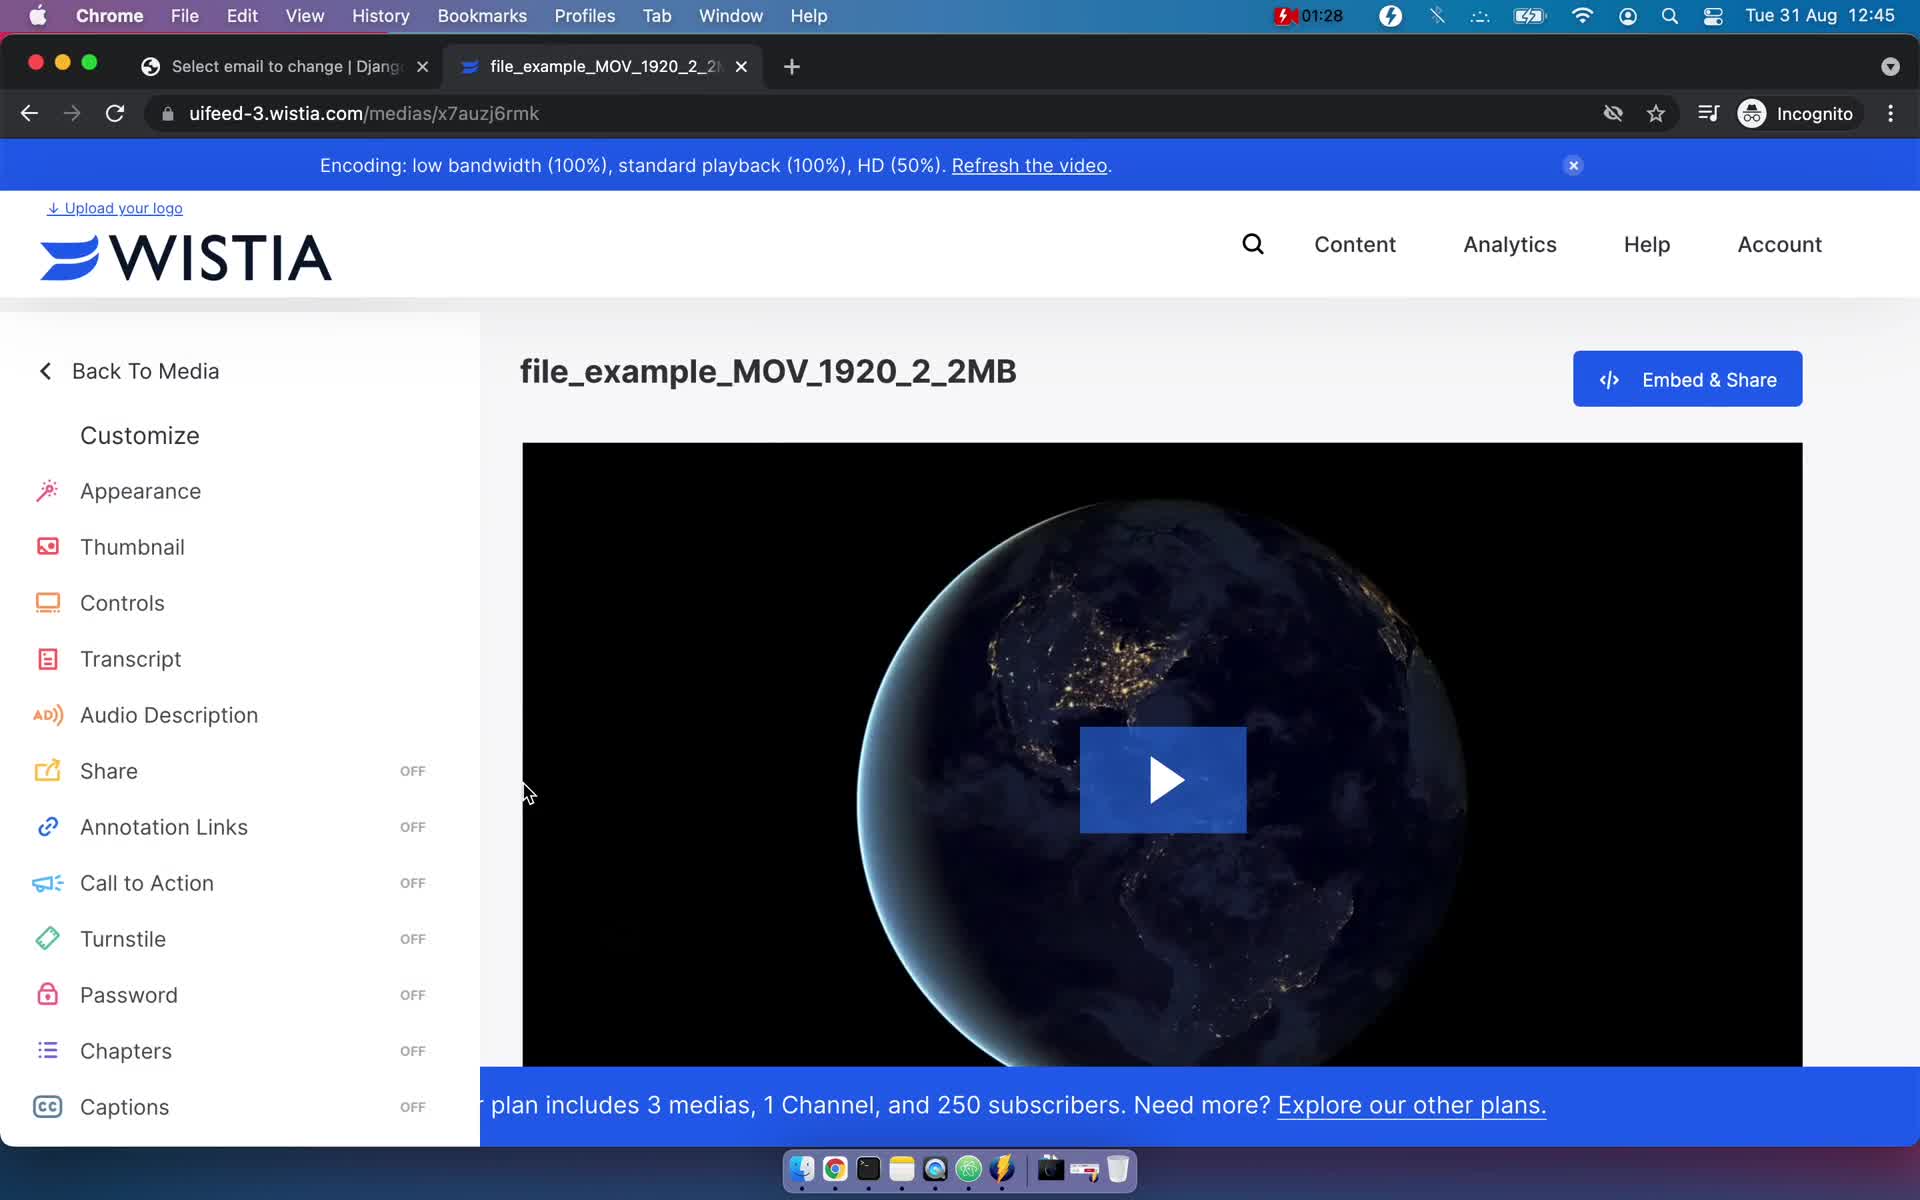This screenshot has width=1920, height=1200.
Task: Select the Content menu item
Action: pyautogui.click(x=1355, y=243)
